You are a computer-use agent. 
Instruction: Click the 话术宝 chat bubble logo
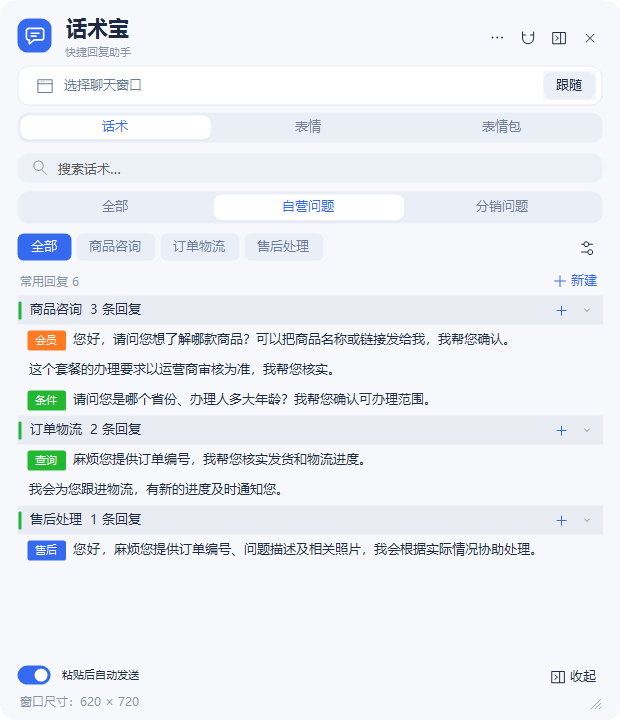click(34, 35)
